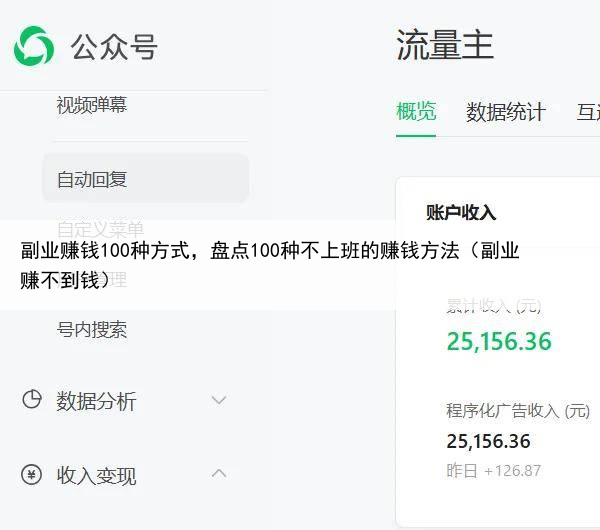
Task: Select the 自动回复 sidebar item
Action: click(92, 180)
